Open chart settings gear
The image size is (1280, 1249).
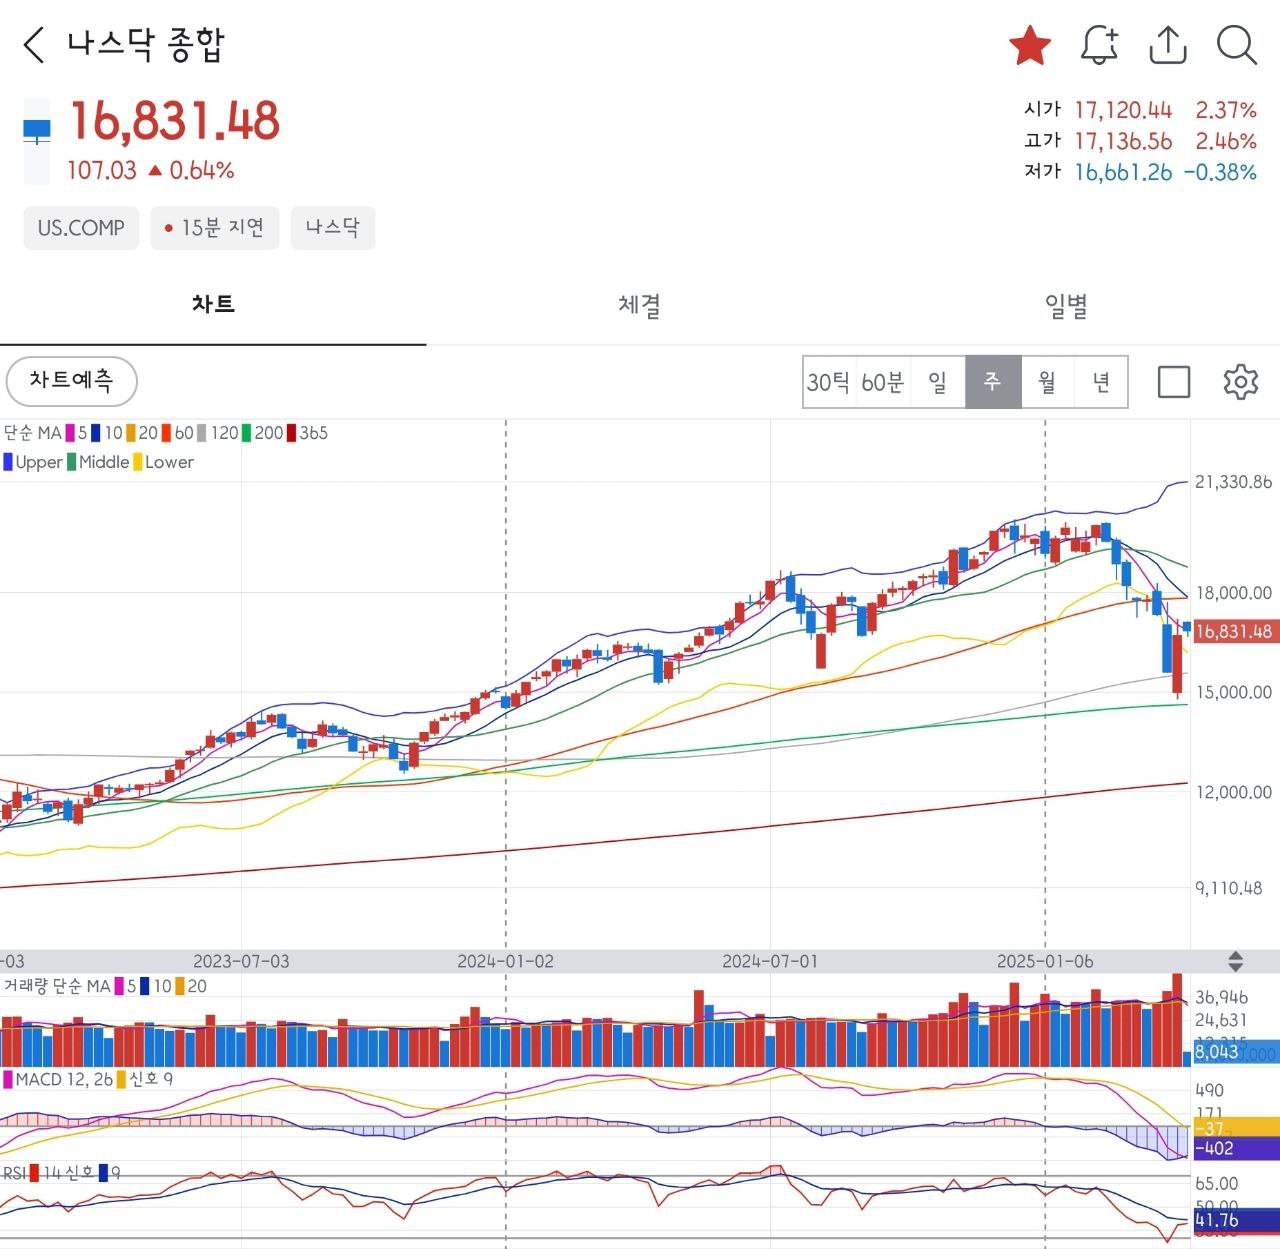point(1241,382)
